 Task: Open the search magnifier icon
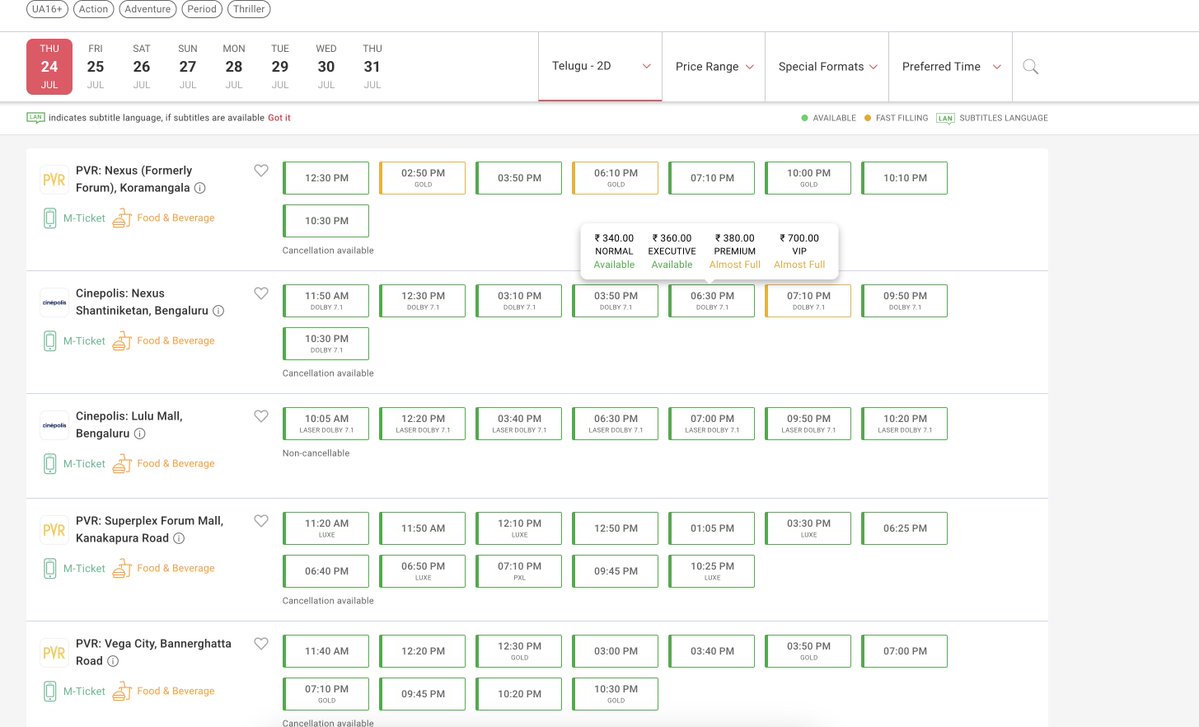tap(1030, 67)
